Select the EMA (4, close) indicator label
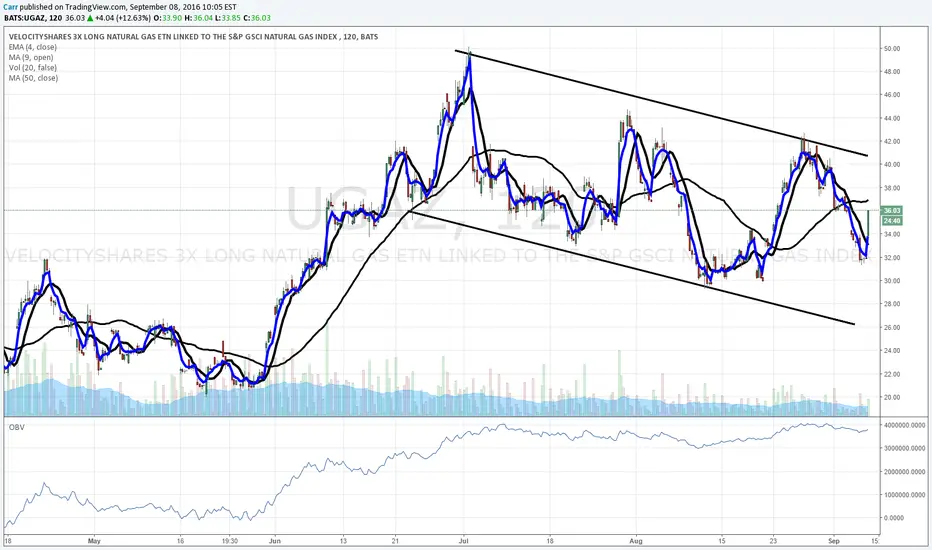 pyautogui.click(x=33, y=47)
